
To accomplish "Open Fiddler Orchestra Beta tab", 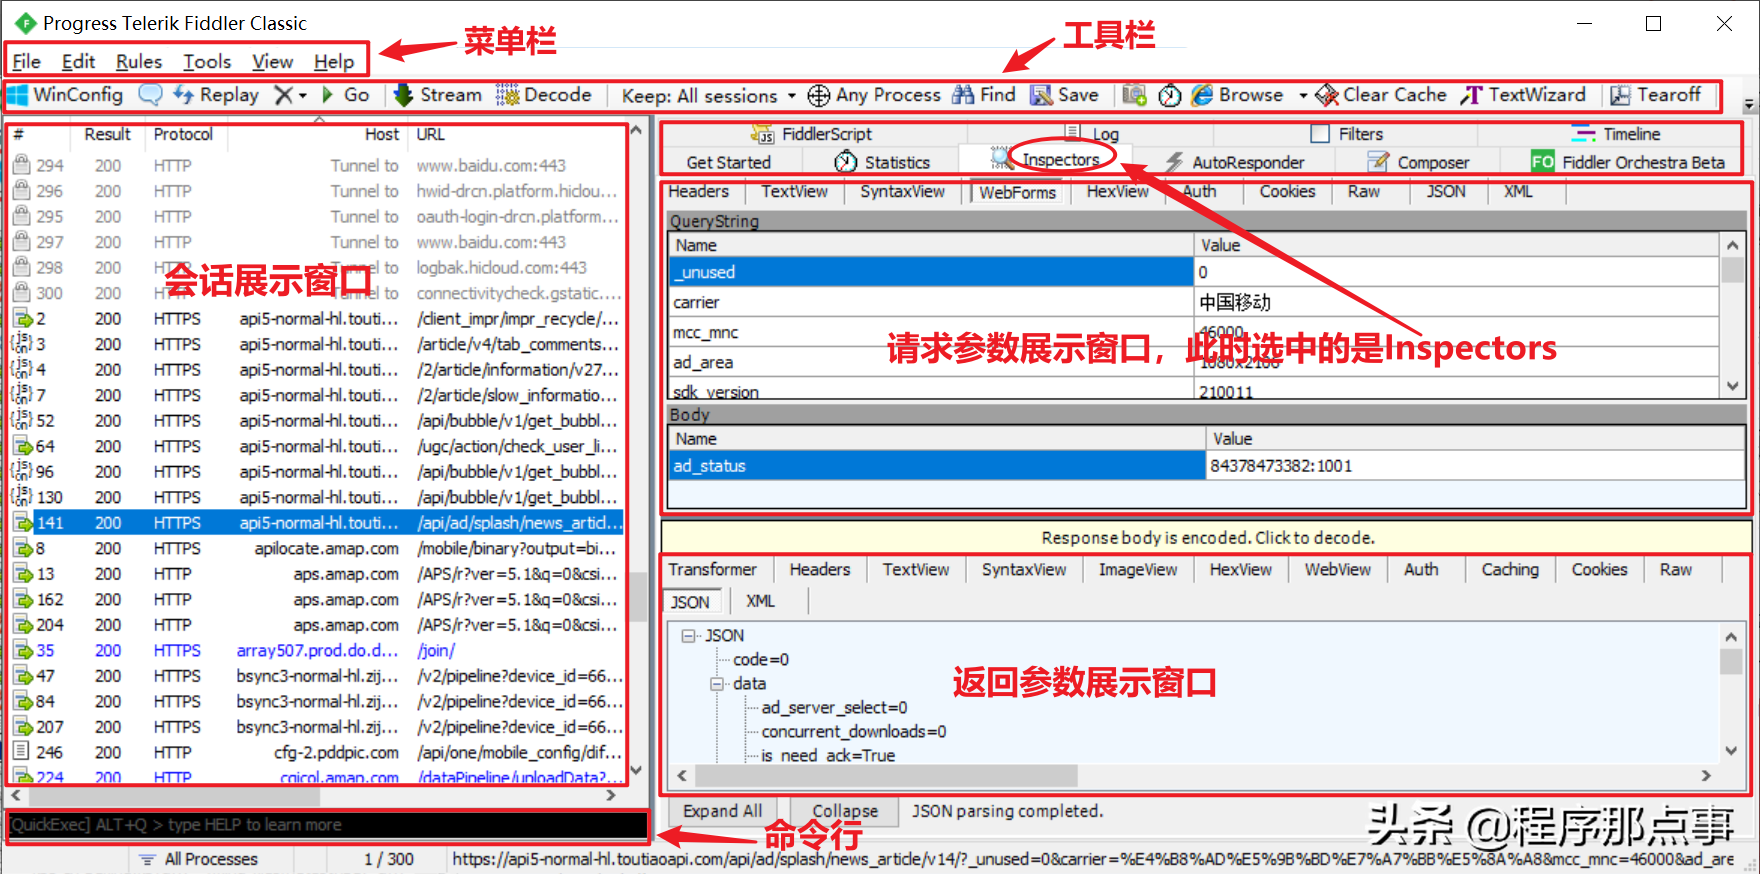I will point(1628,162).
